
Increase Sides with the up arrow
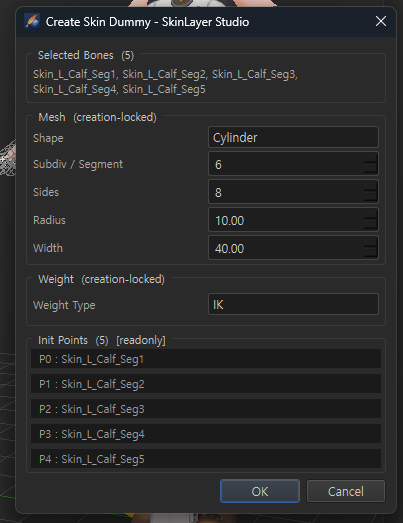click(x=371, y=186)
